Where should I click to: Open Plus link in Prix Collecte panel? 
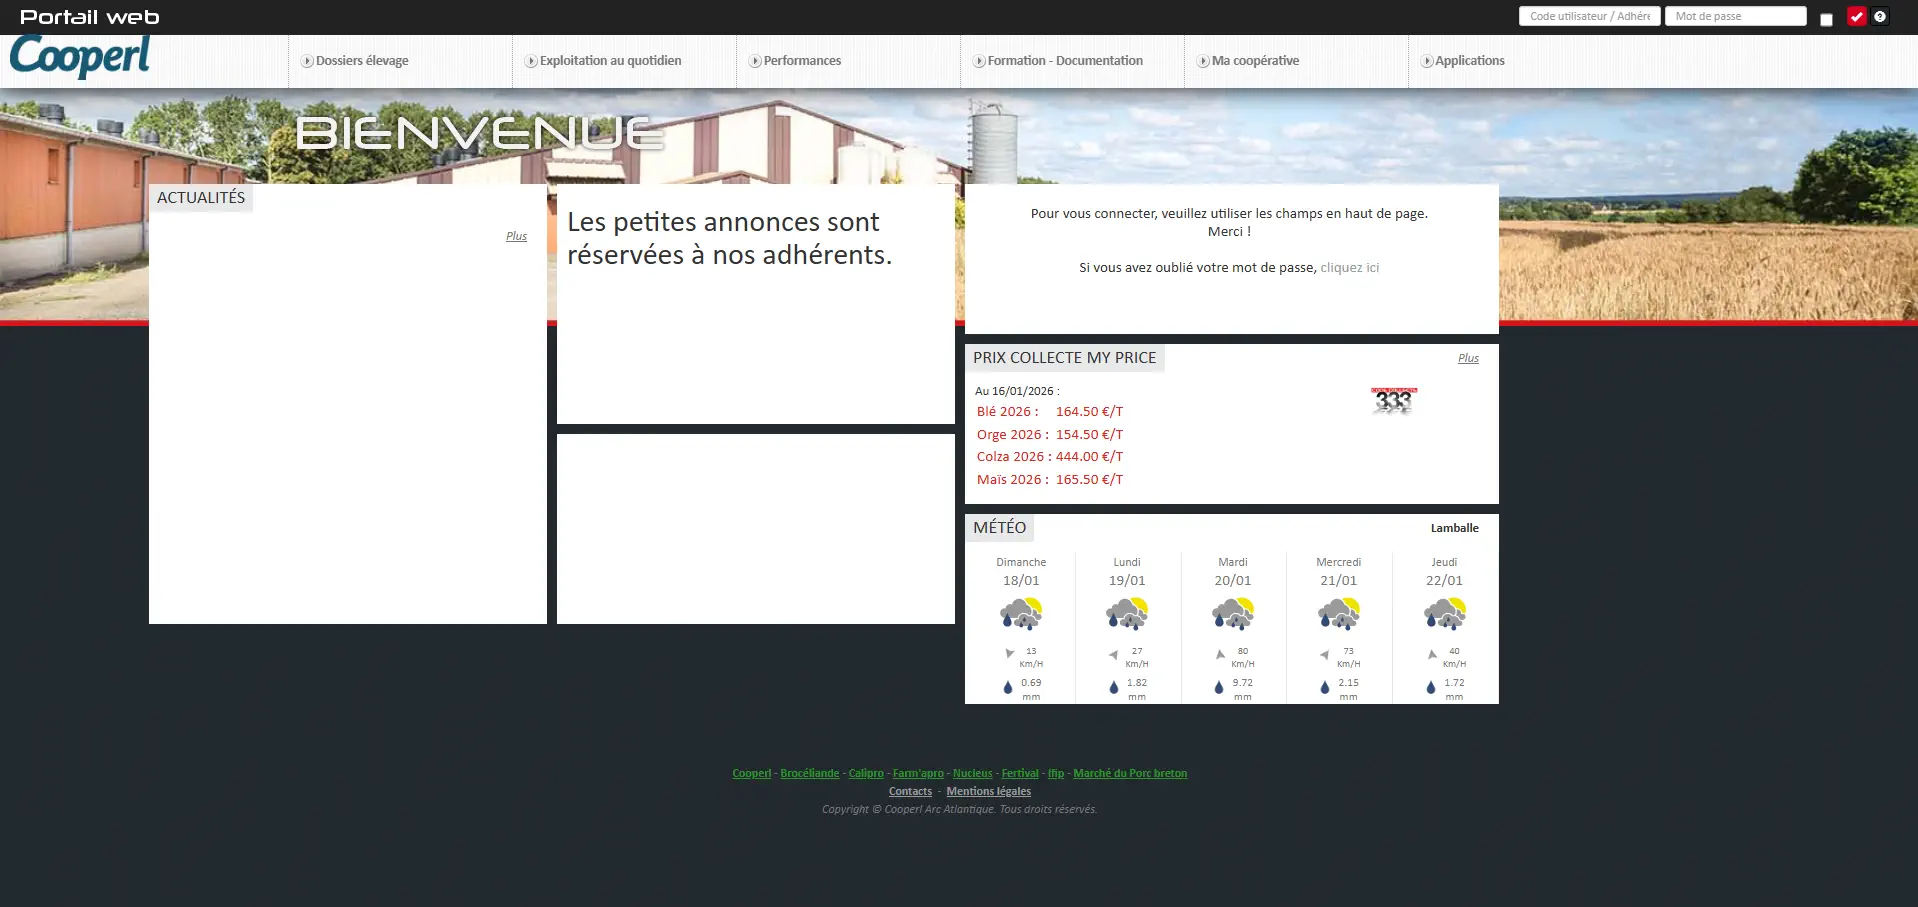pos(1467,359)
